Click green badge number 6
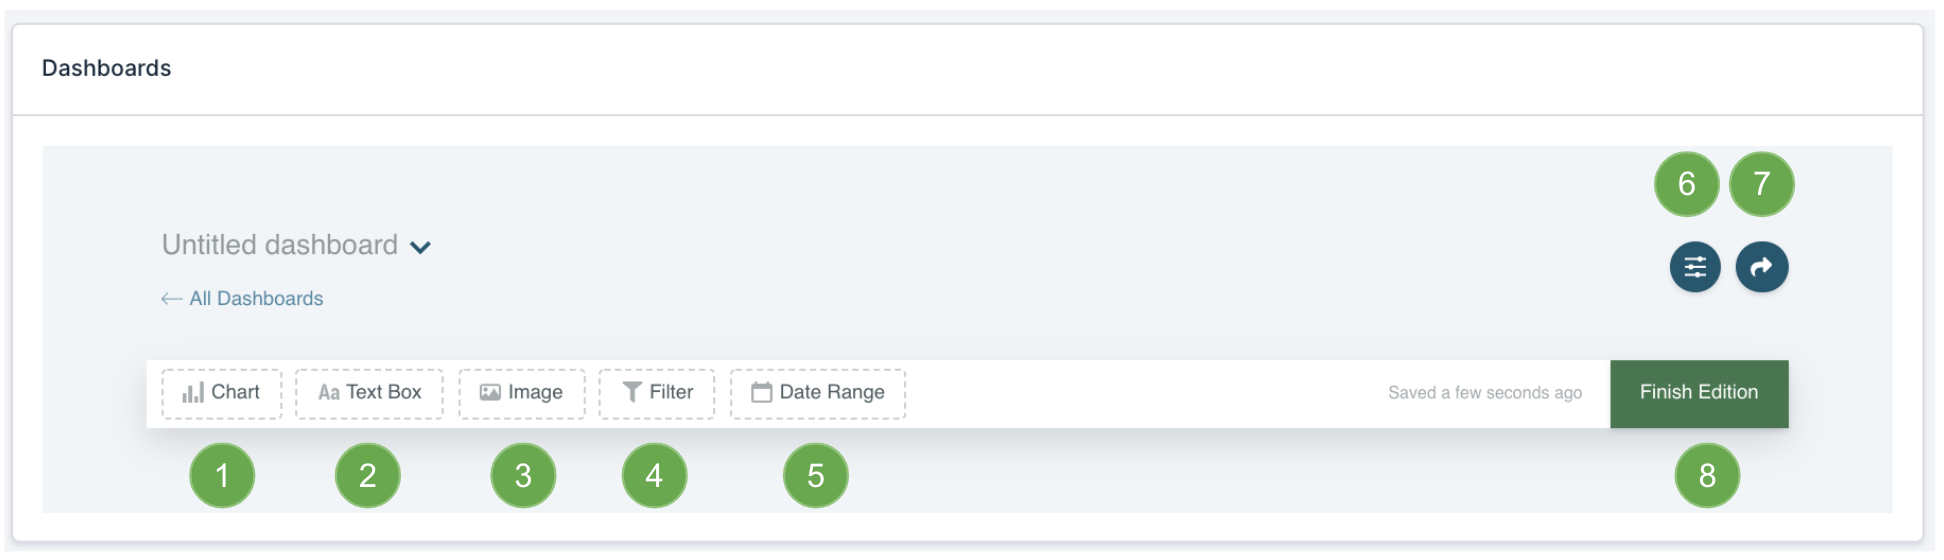The image size is (1944, 560). pos(1687,184)
